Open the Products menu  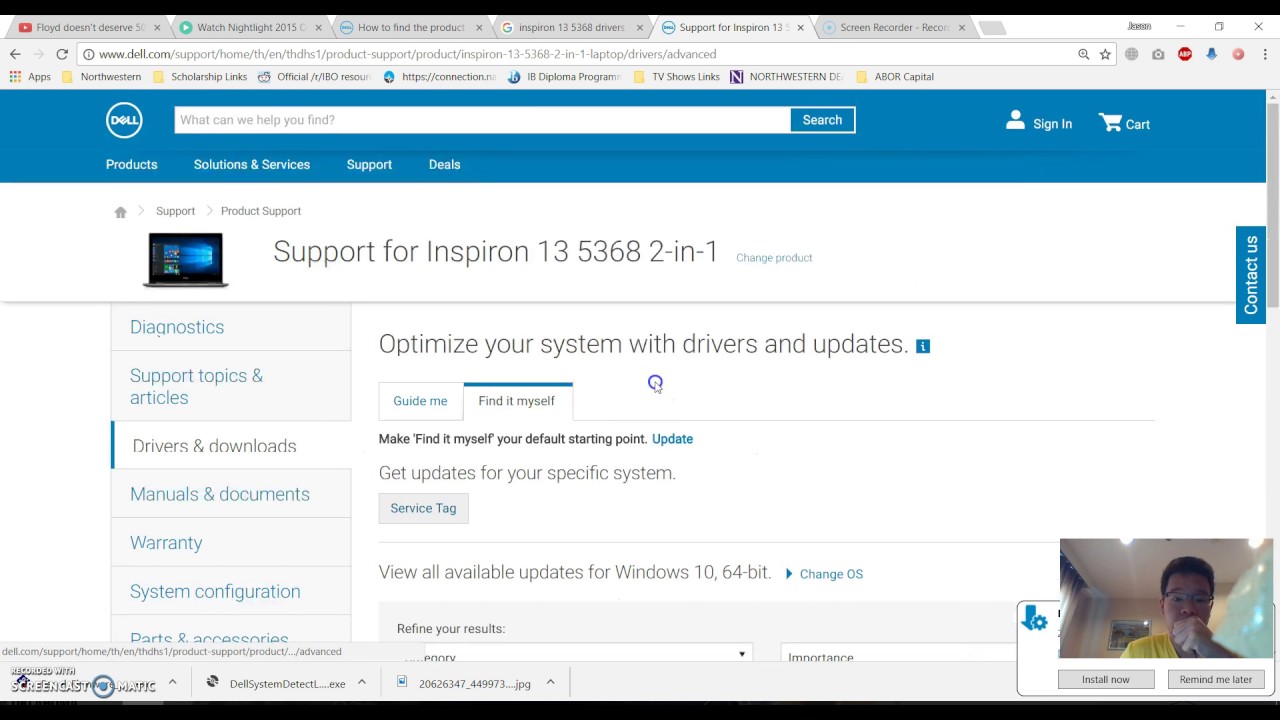(x=132, y=164)
